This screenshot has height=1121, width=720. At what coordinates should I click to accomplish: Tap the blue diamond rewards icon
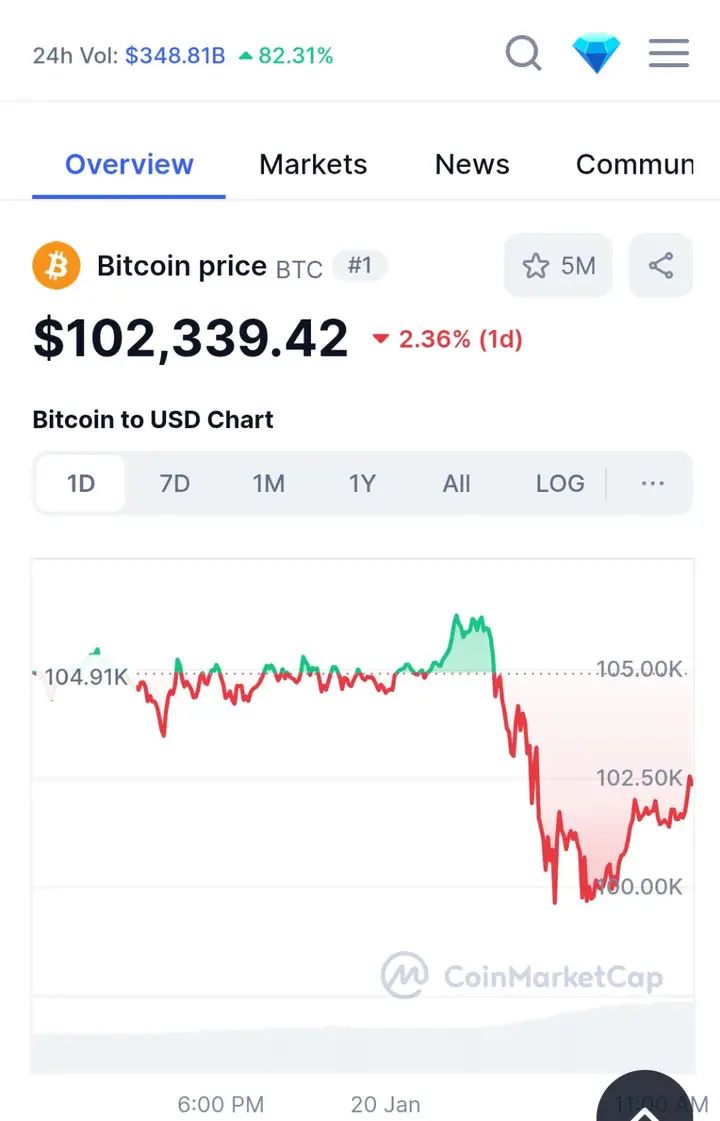596,53
